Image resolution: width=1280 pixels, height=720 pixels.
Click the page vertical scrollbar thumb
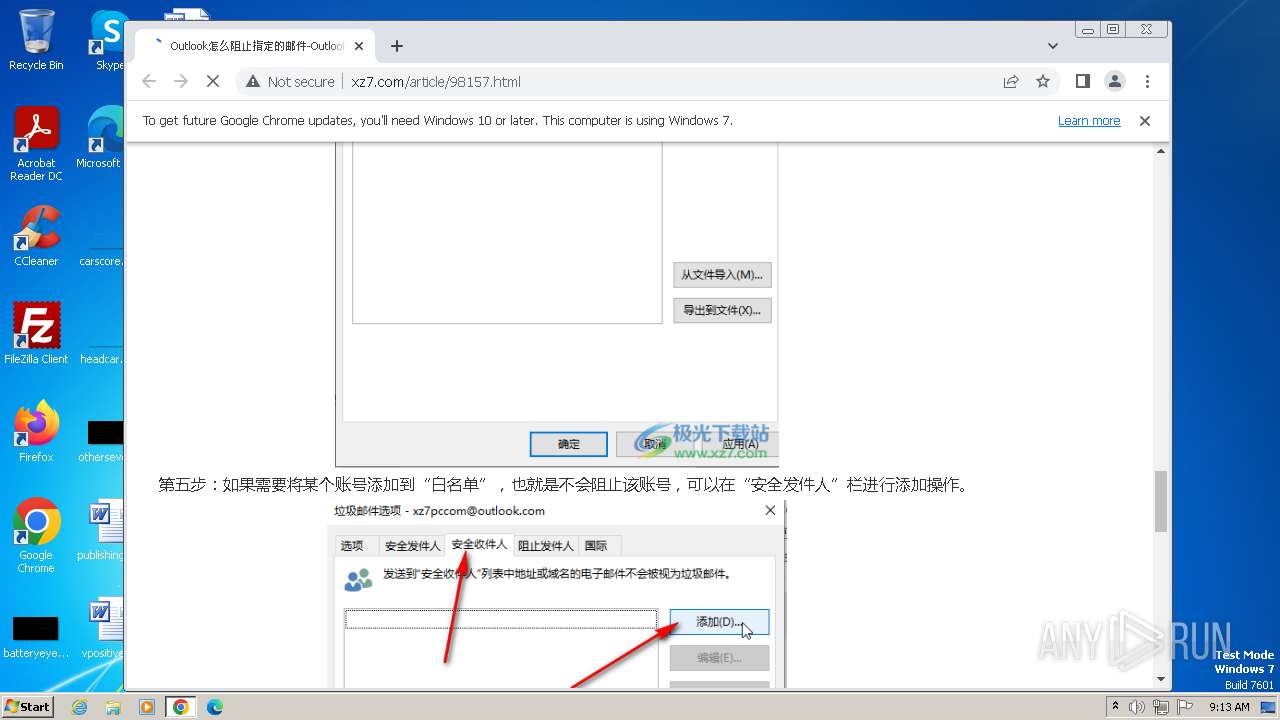pyautogui.click(x=1161, y=501)
